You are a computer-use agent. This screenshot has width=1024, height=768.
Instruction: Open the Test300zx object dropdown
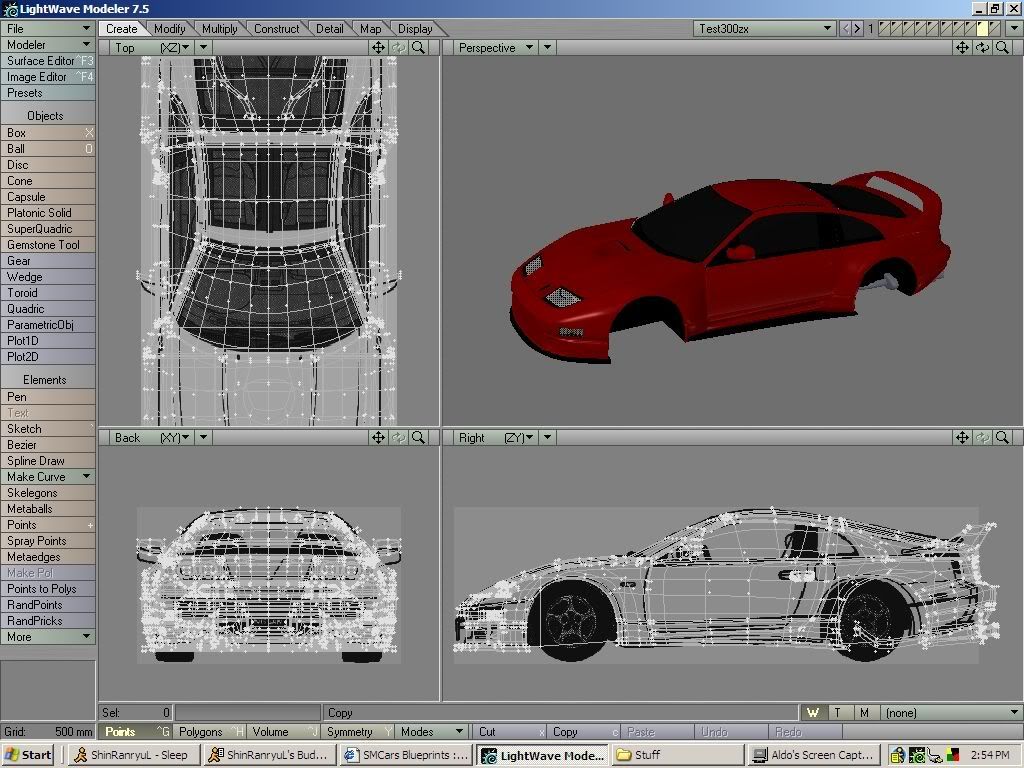(x=828, y=29)
